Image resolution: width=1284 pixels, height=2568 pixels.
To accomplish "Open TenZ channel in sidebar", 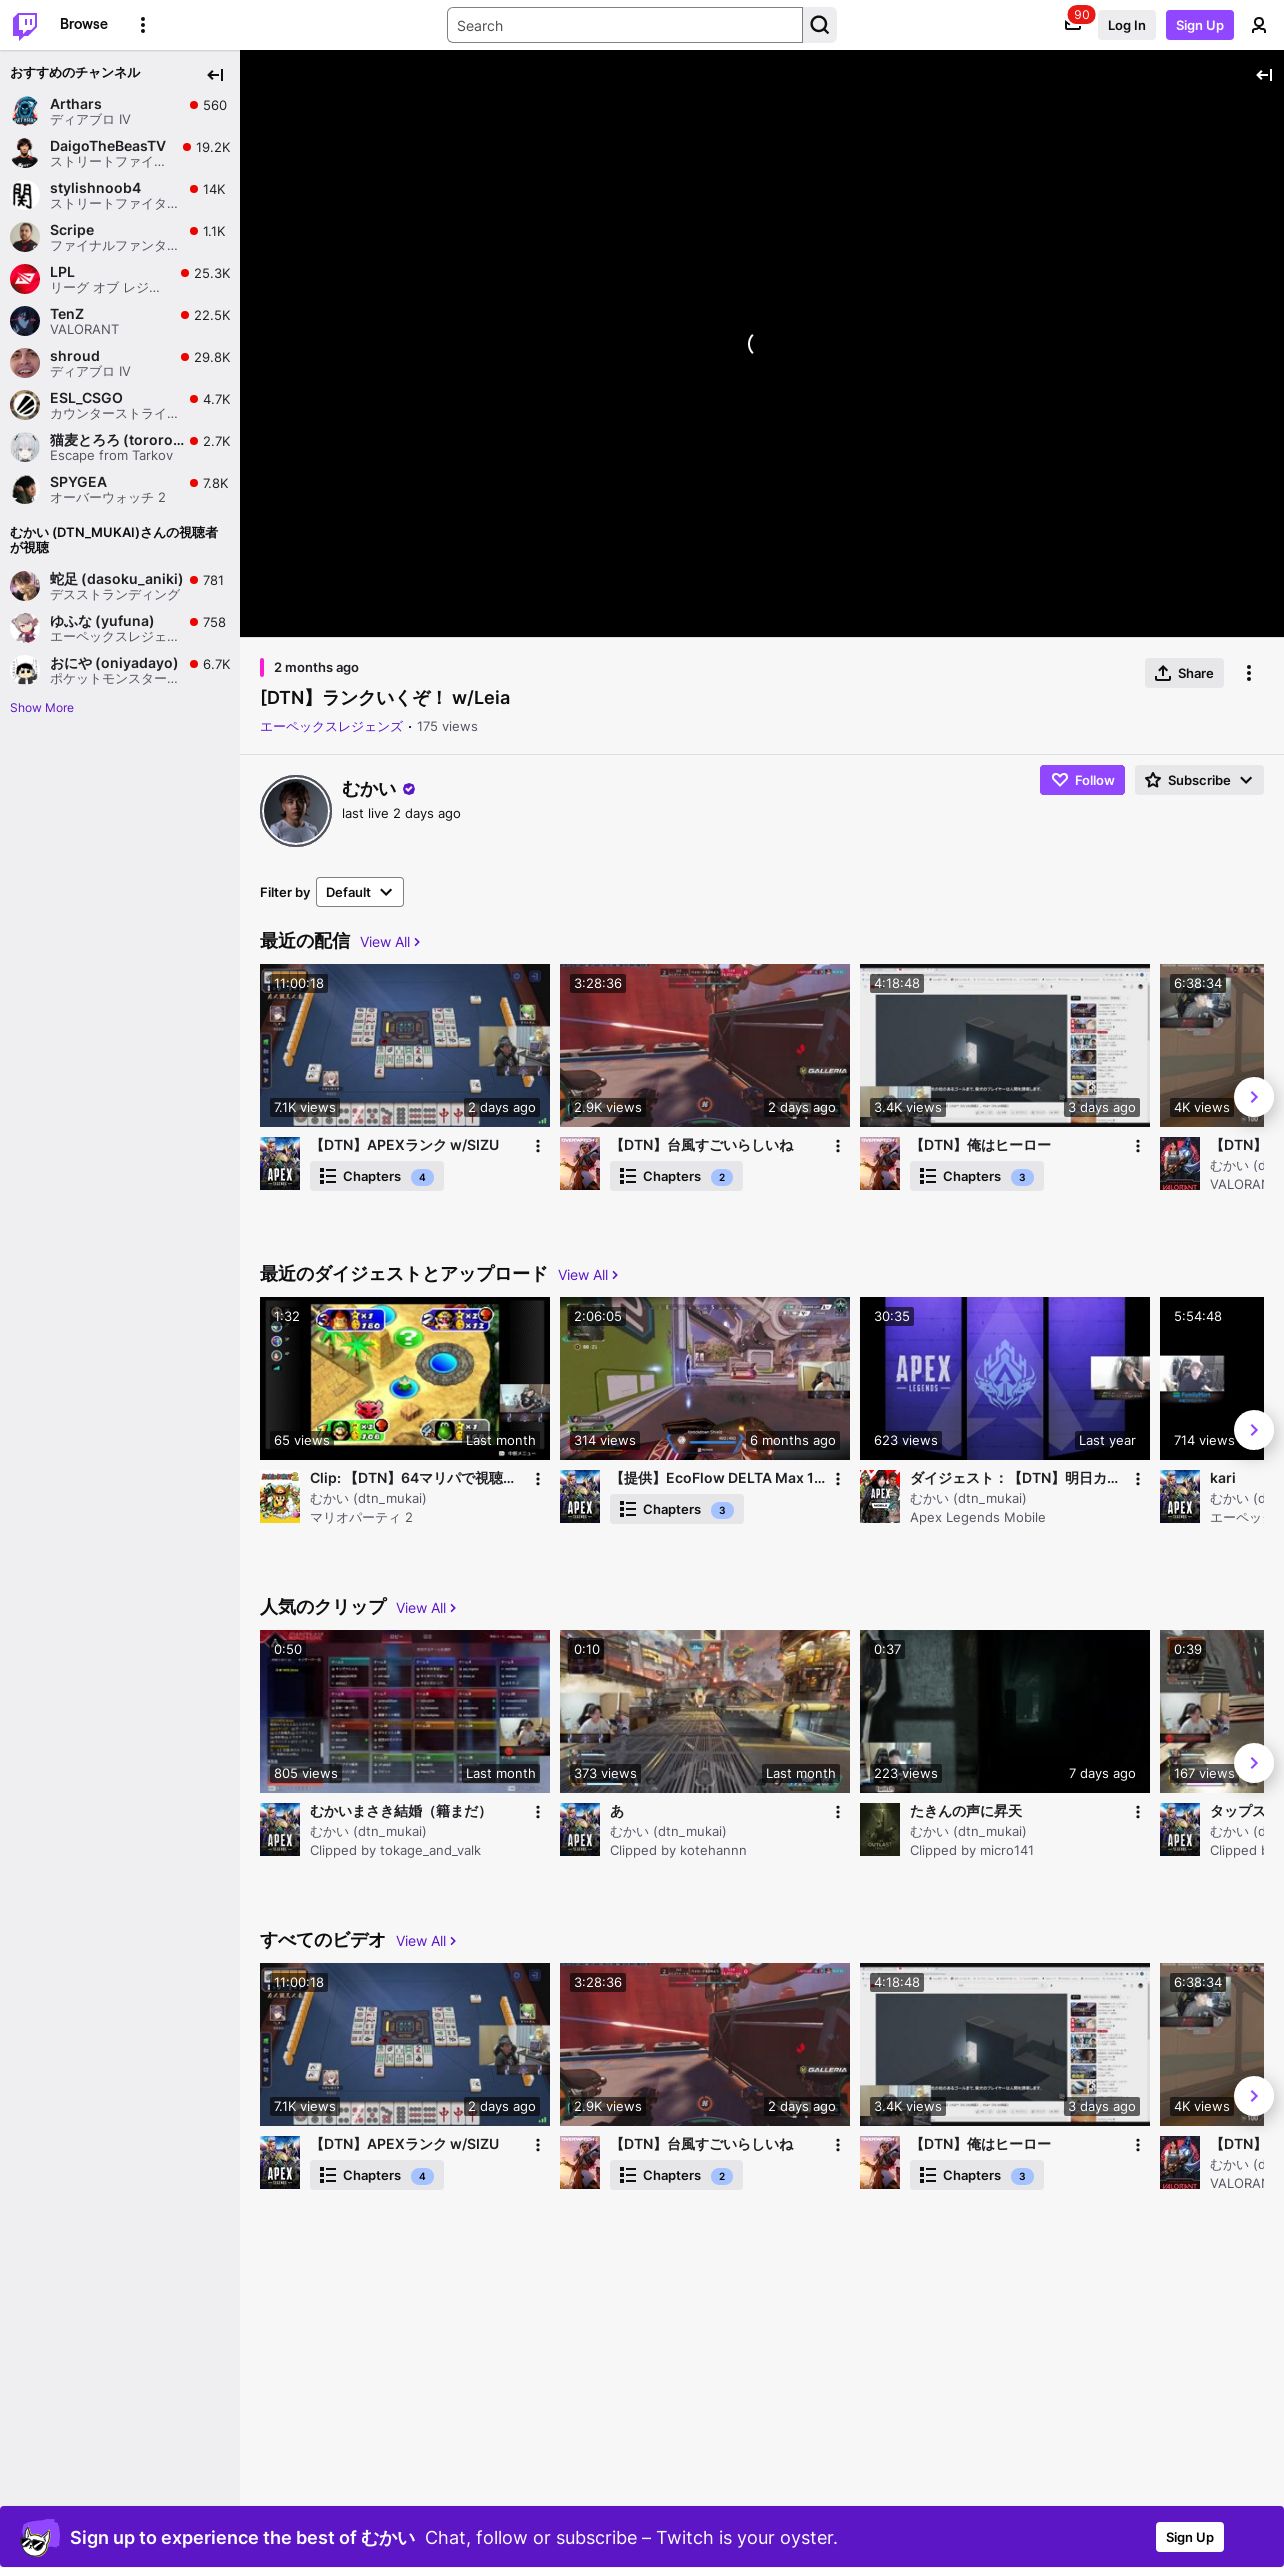I will pyautogui.click(x=120, y=321).
